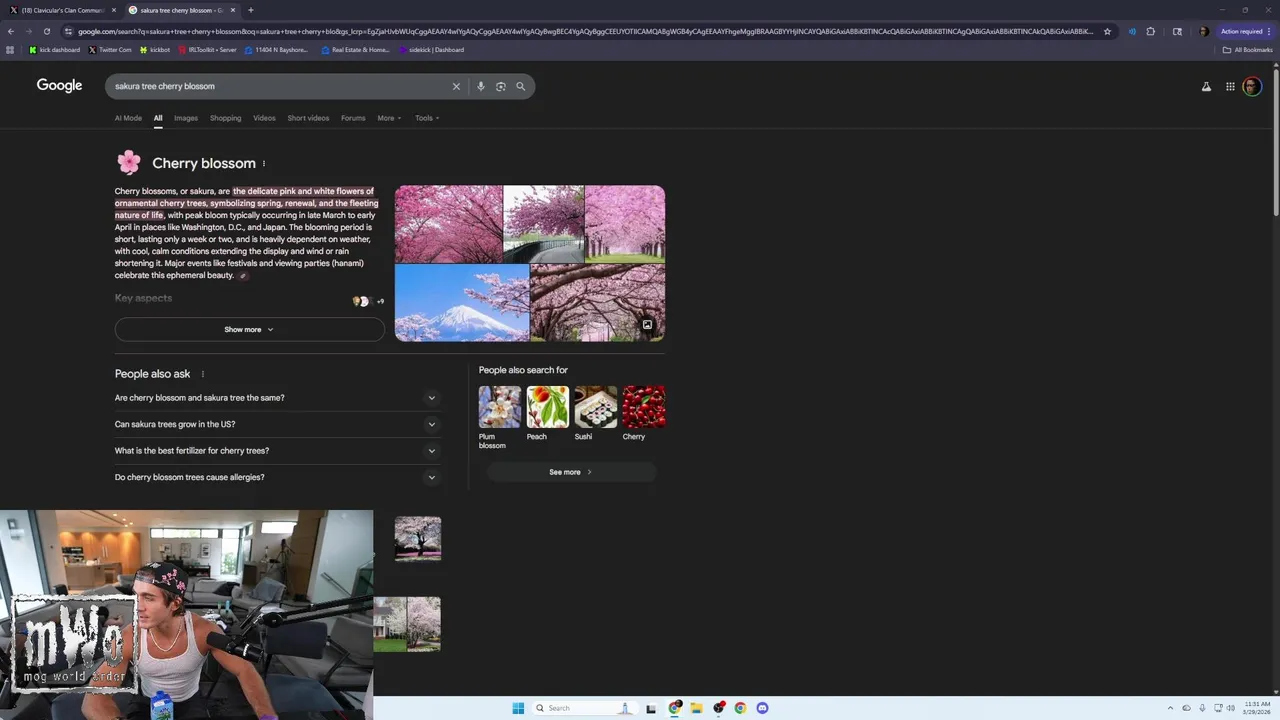The image size is (1280, 720).
Task: Click the link icon after ephemeral beauty
Action: [x=242, y=276]
